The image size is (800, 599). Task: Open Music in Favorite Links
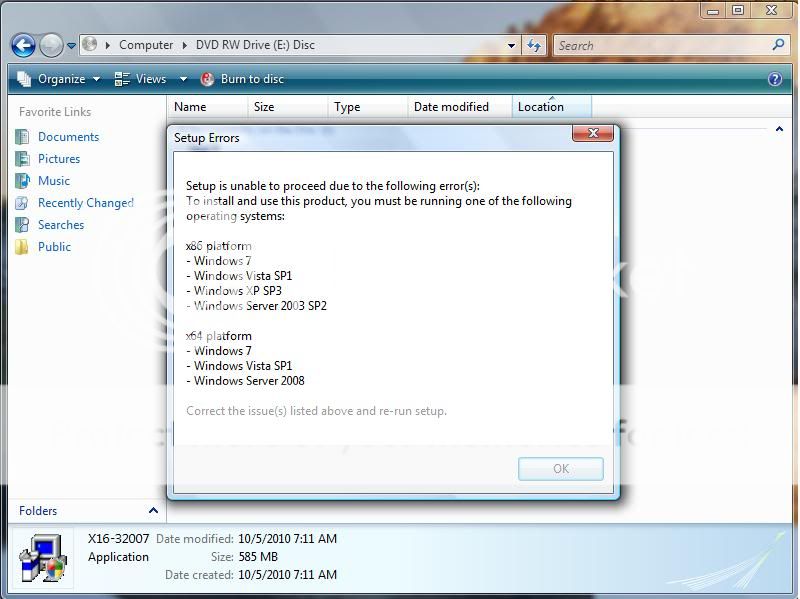(x=54, y=181)
